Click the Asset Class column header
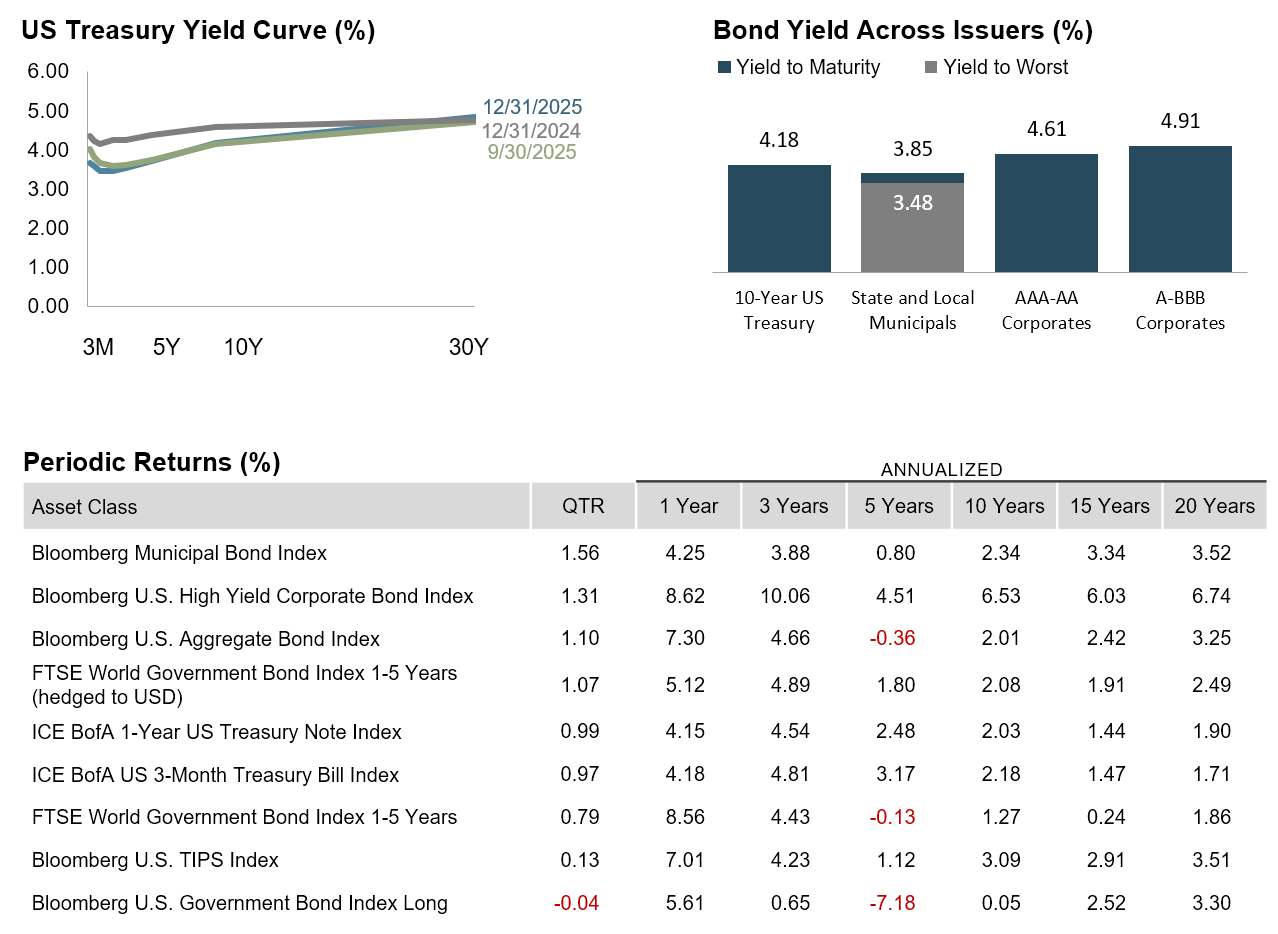 [x=85, y=507]
